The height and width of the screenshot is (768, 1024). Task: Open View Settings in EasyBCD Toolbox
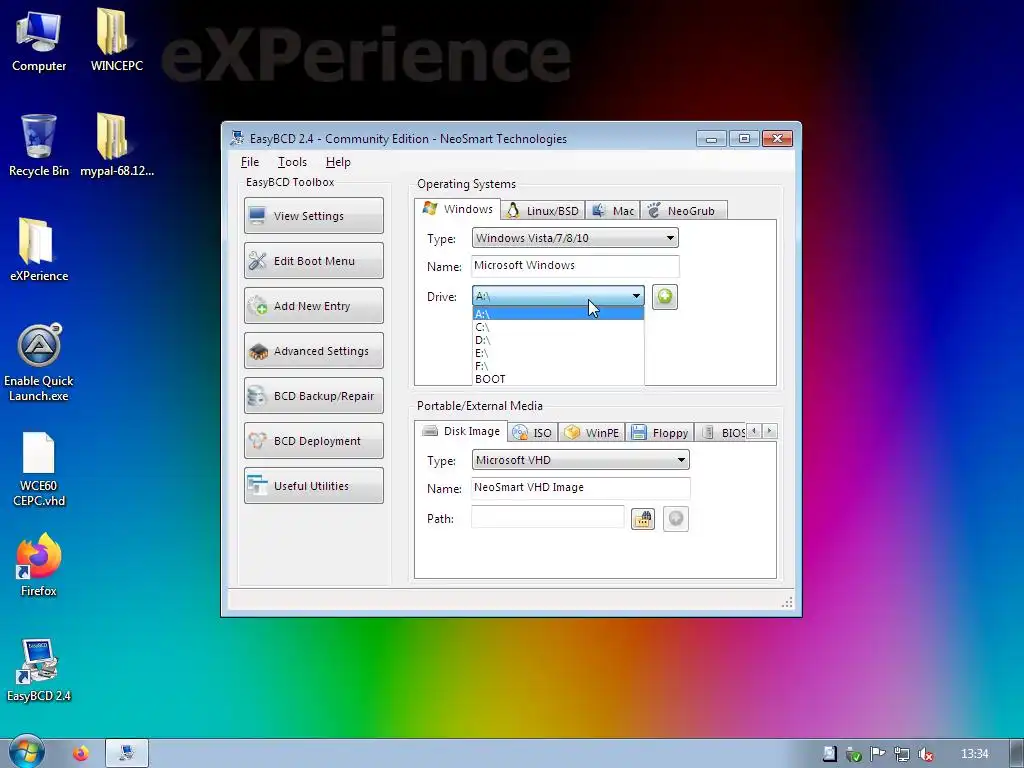(x=313, y=216)
